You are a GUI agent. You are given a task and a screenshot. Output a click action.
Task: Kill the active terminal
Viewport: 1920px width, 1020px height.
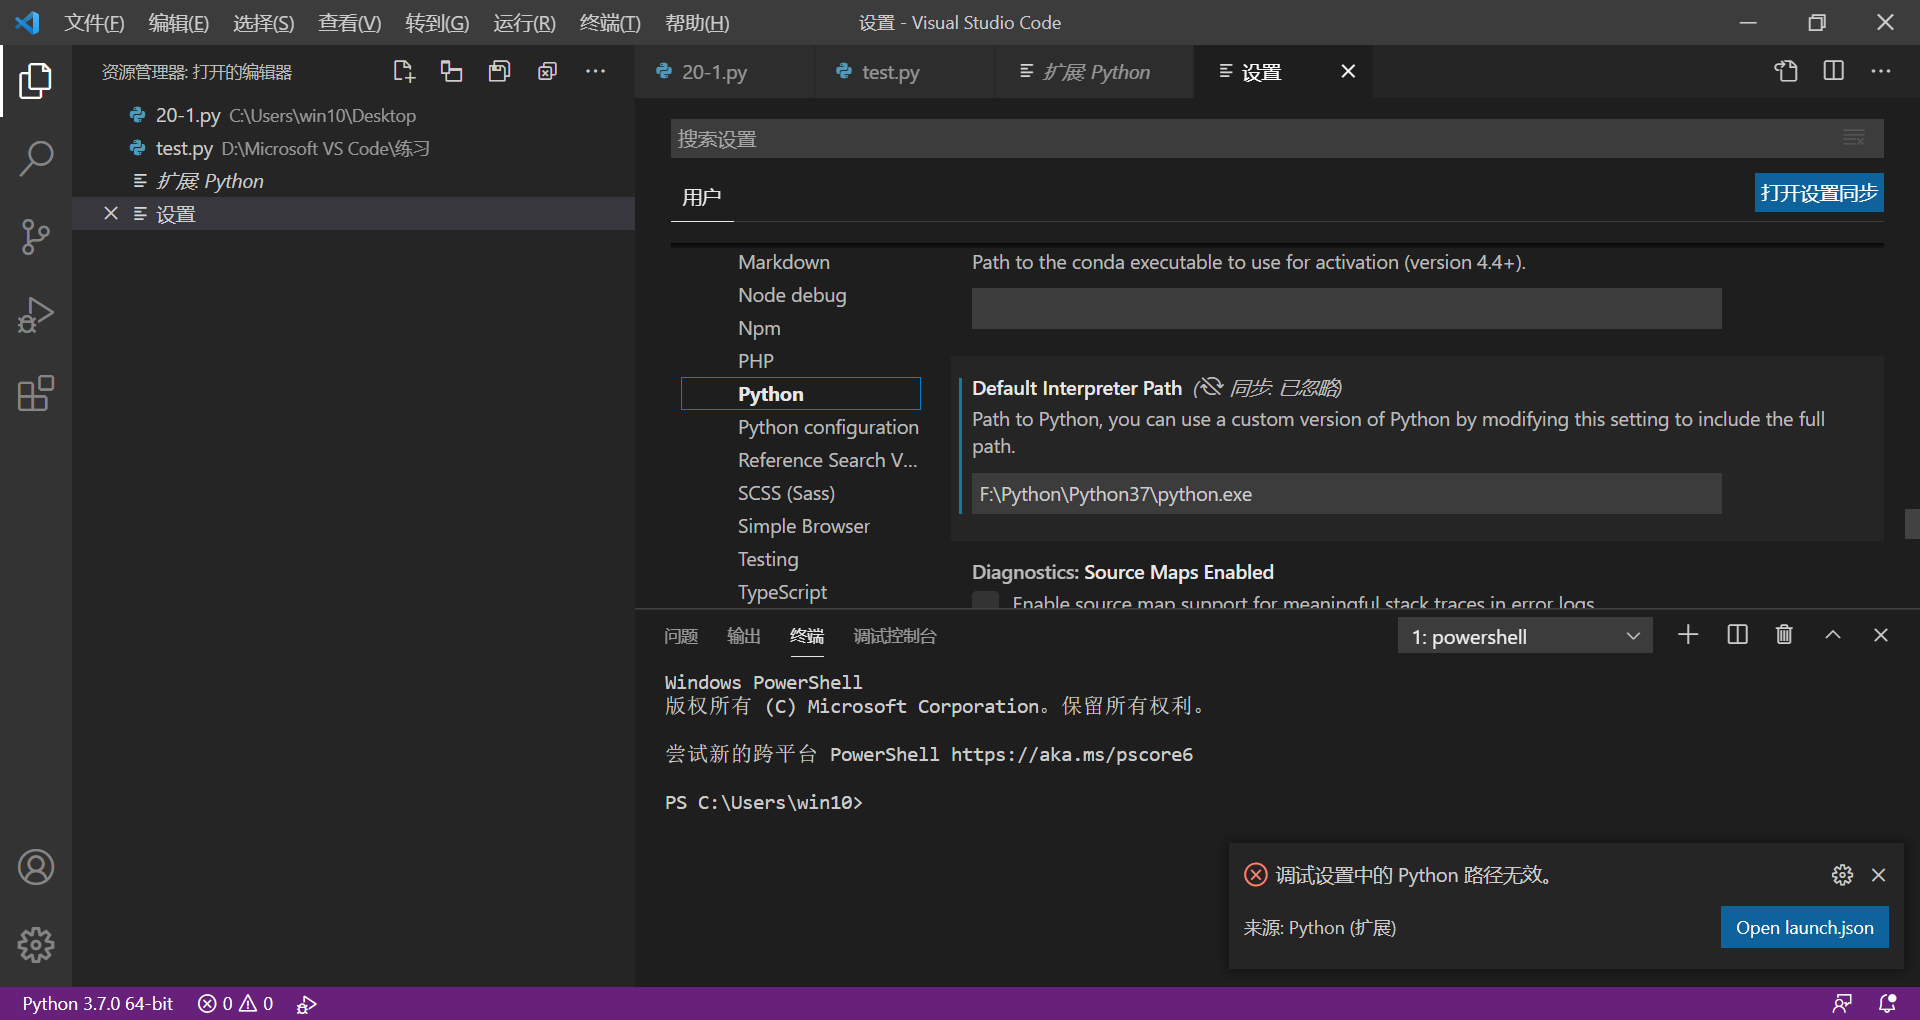(1784, 635)
